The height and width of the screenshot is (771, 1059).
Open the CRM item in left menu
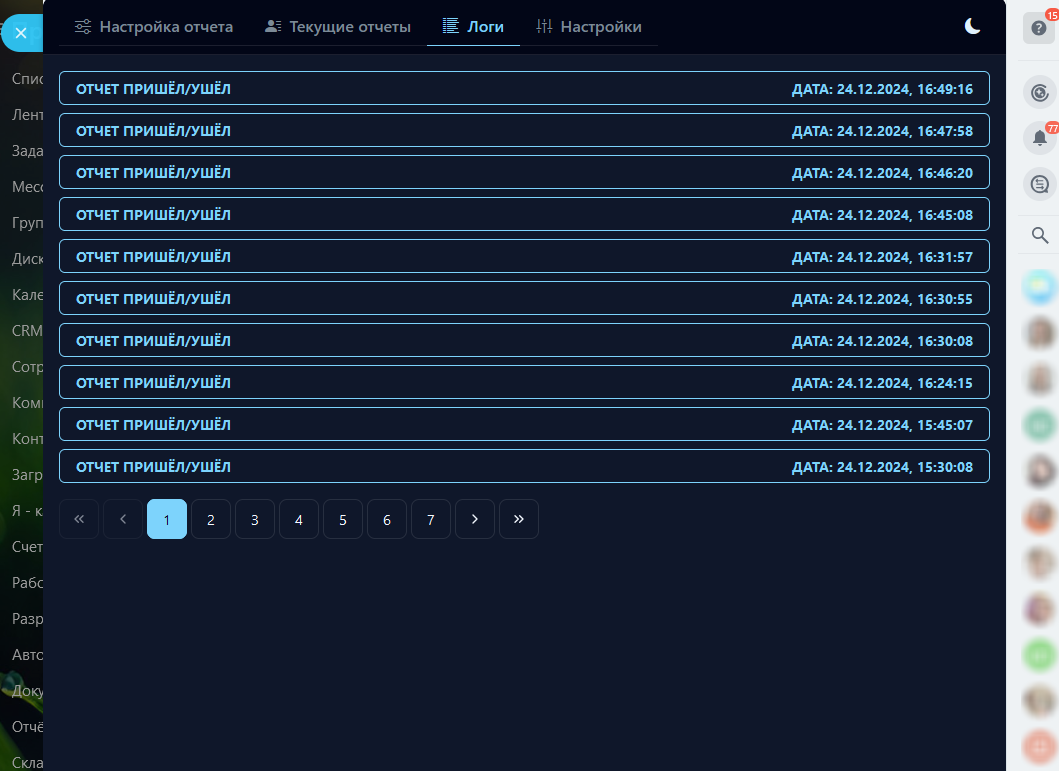click(x=27, y=331)
